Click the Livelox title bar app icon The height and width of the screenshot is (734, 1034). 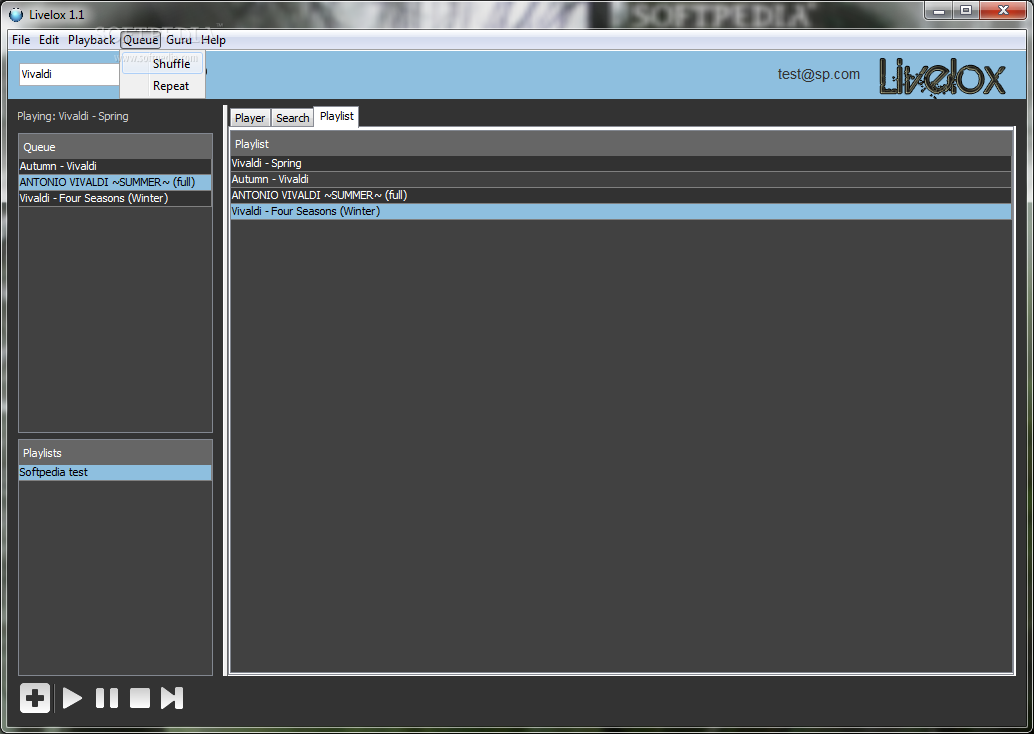pyautogui.click(x=15, y=14)
